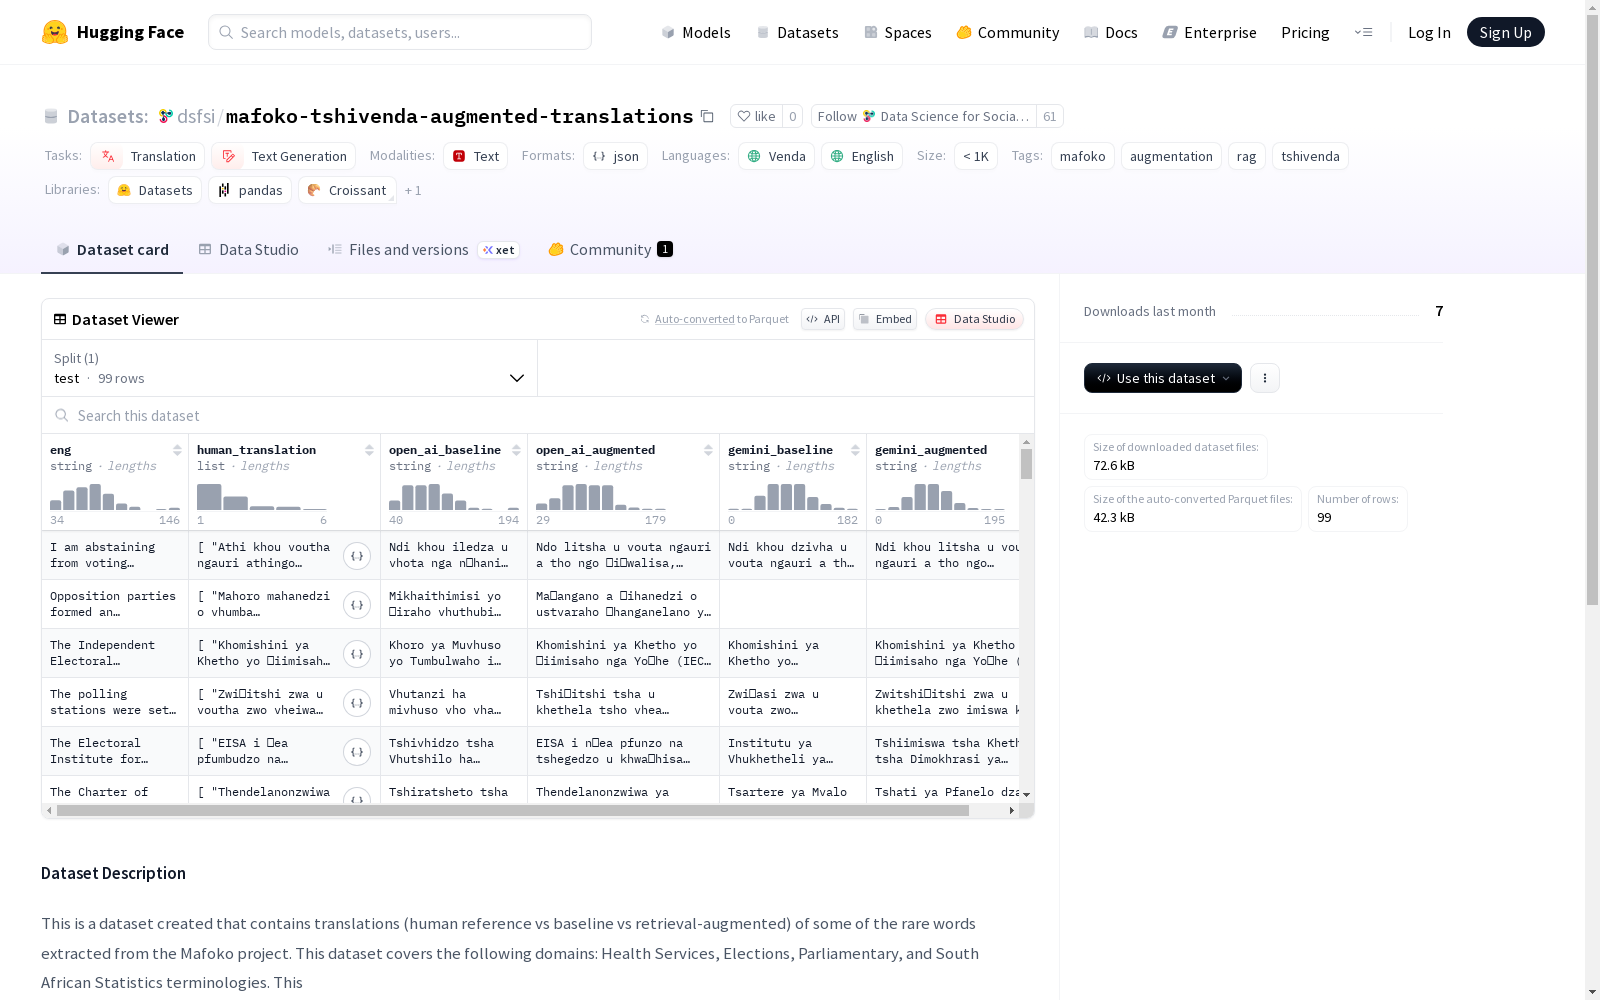Click the table's scroll-right arrow

coord(1011,811)
